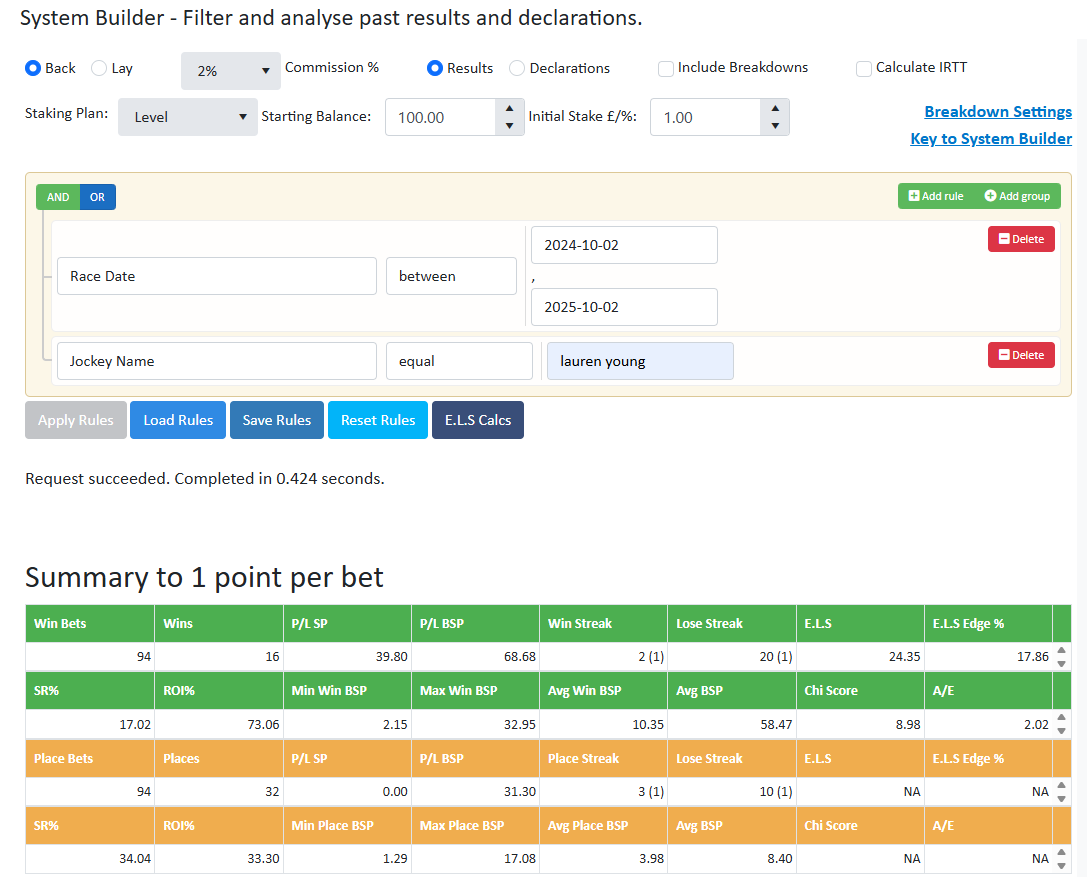Open the Breakdown Settings link

pos(997,112)
